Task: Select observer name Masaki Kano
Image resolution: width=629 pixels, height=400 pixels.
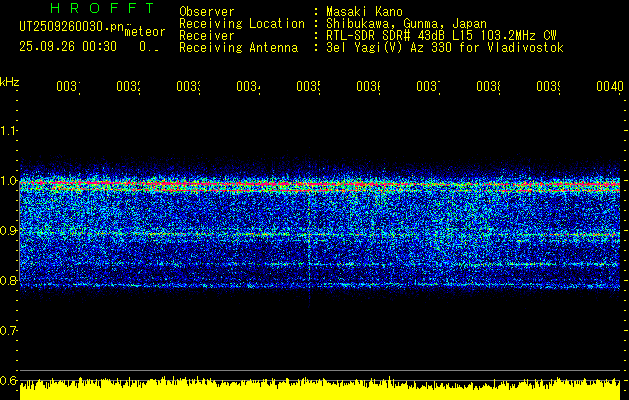Action: click(x=364, y=11)
